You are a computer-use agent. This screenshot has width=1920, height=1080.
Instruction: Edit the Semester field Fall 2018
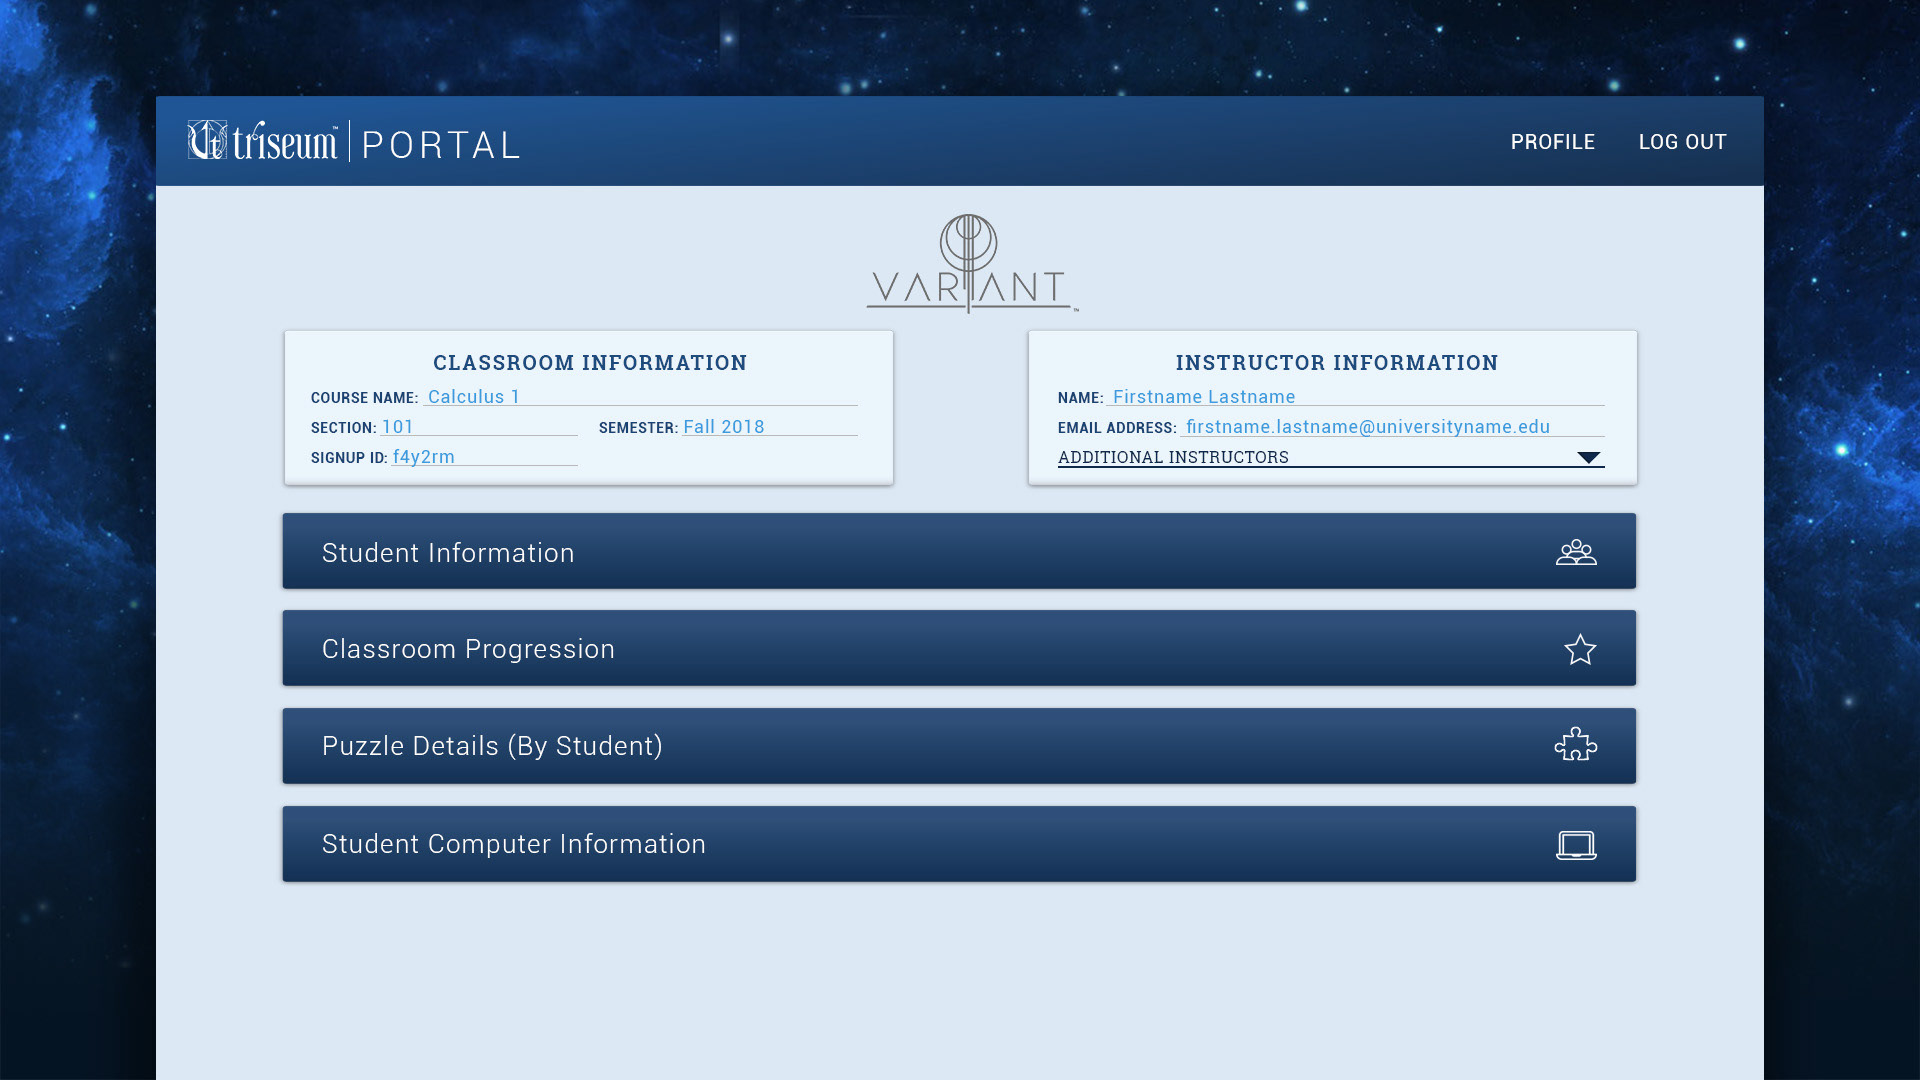769,426
